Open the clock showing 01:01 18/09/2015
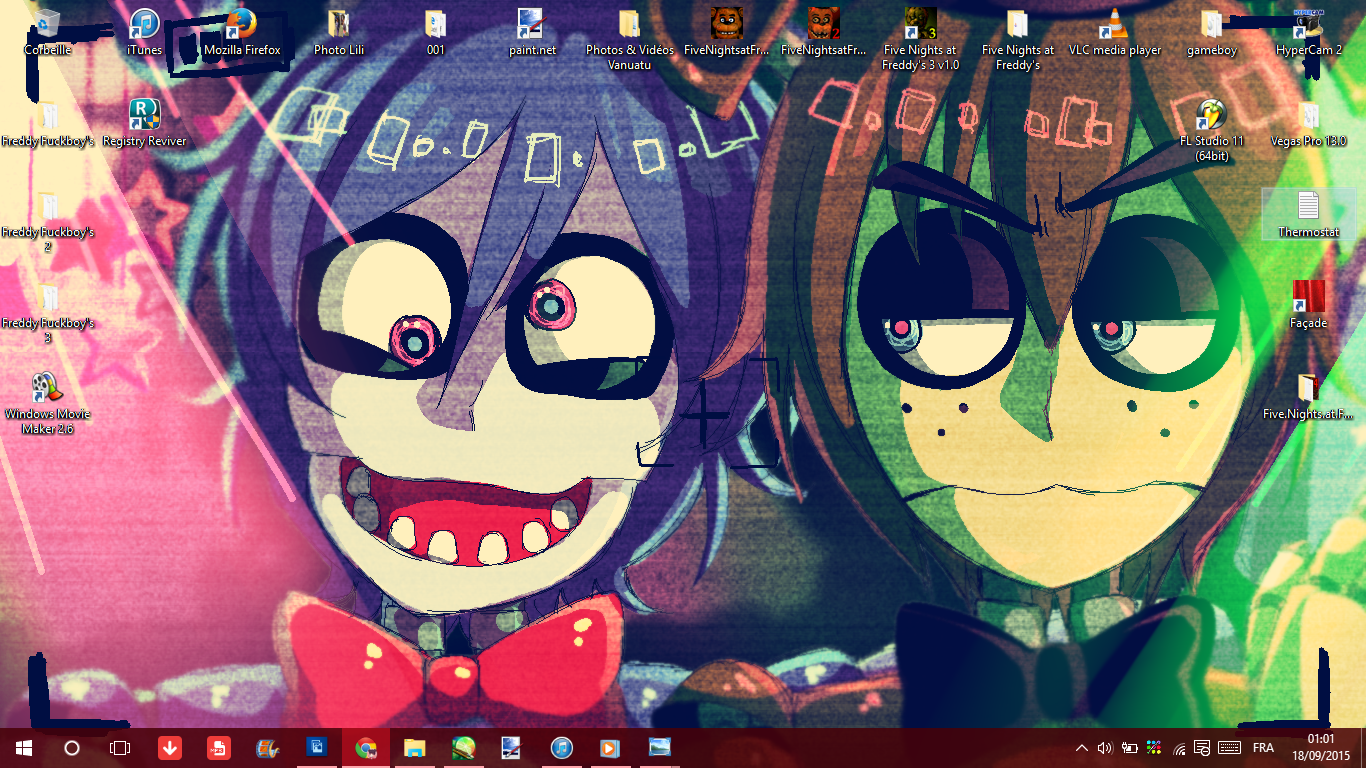Image resolution: width=1366 pixels, height=768 pixels. point(1321,748)
